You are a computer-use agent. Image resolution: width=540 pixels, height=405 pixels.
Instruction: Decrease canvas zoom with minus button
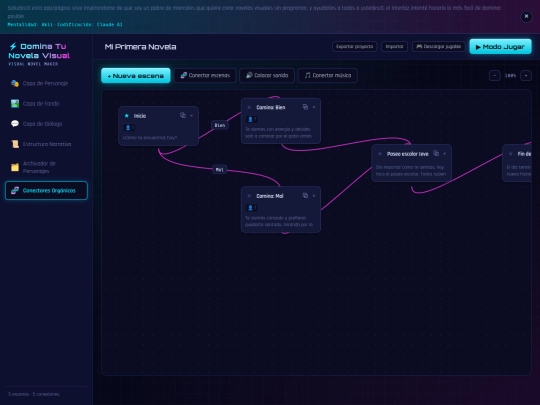[x=495, y=75]
